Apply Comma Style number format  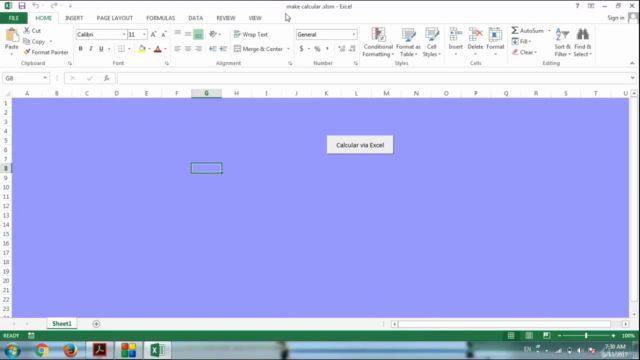pyautogui.click(x=327, y=49)
